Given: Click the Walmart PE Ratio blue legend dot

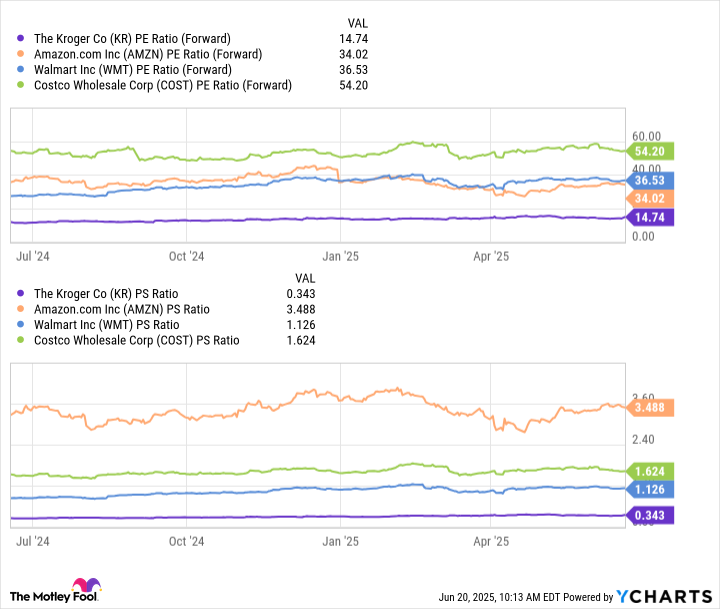Looking at the screenshot, I should click(x=20, y=70).
